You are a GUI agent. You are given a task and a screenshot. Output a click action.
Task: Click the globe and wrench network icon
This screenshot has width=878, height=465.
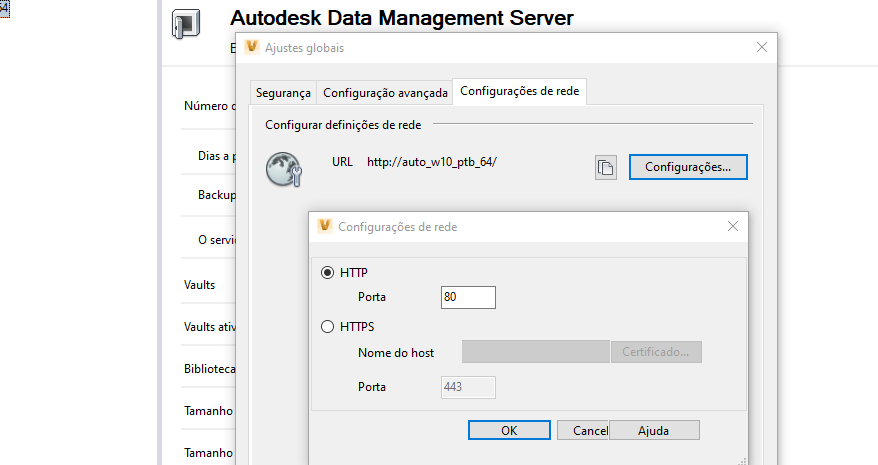pyautogui.click(x=283, y=169)
